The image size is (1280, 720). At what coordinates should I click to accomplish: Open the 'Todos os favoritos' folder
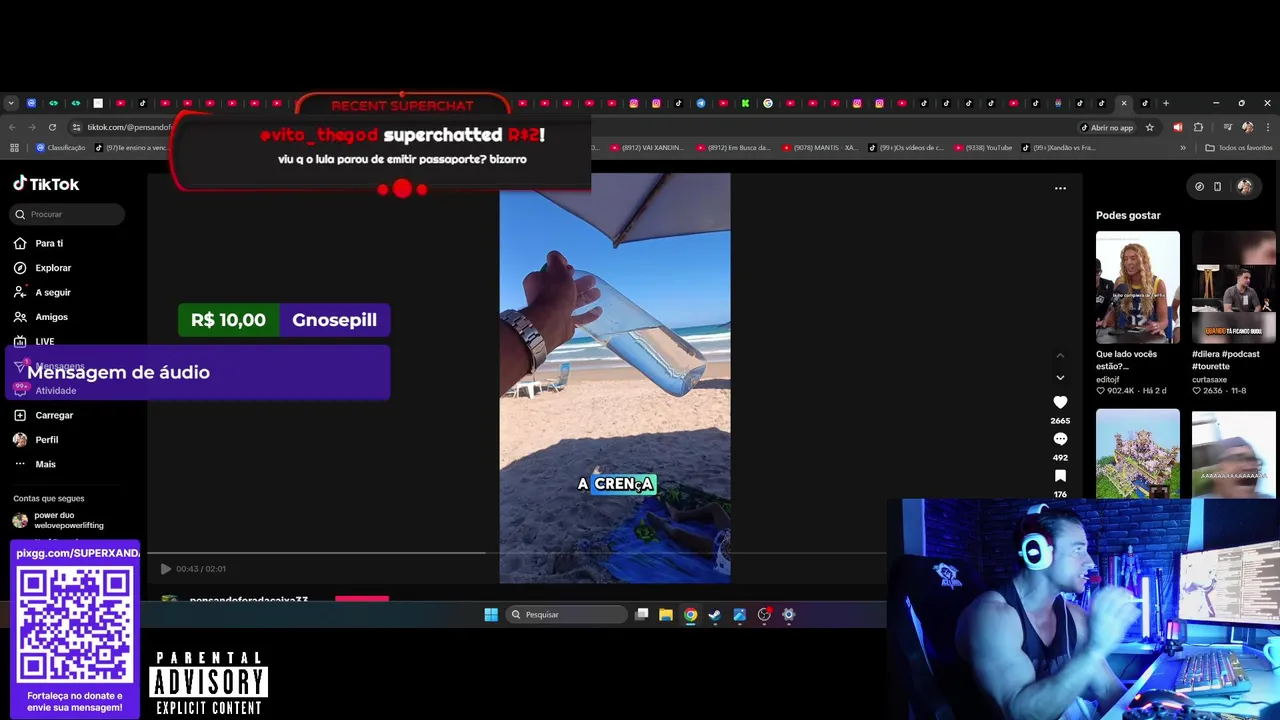pos(1239,148)
